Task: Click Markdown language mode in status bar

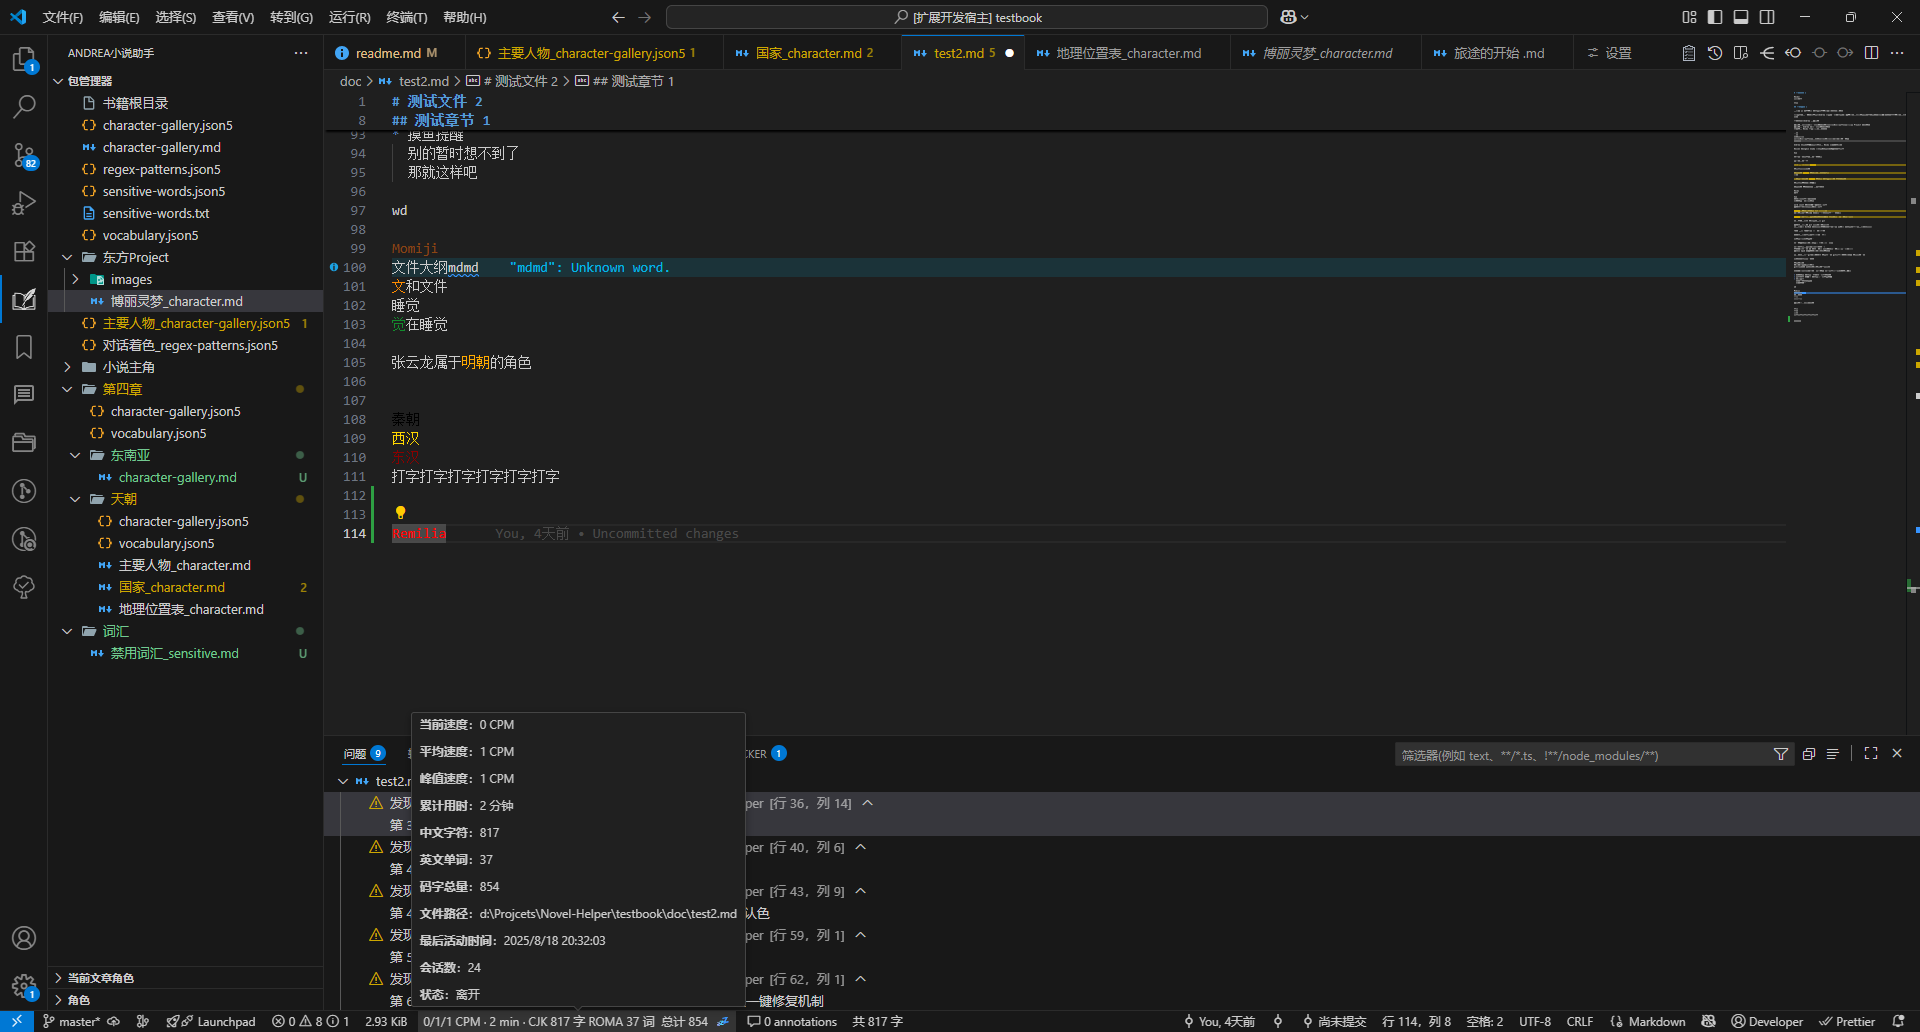Action: [1656, 1021]
